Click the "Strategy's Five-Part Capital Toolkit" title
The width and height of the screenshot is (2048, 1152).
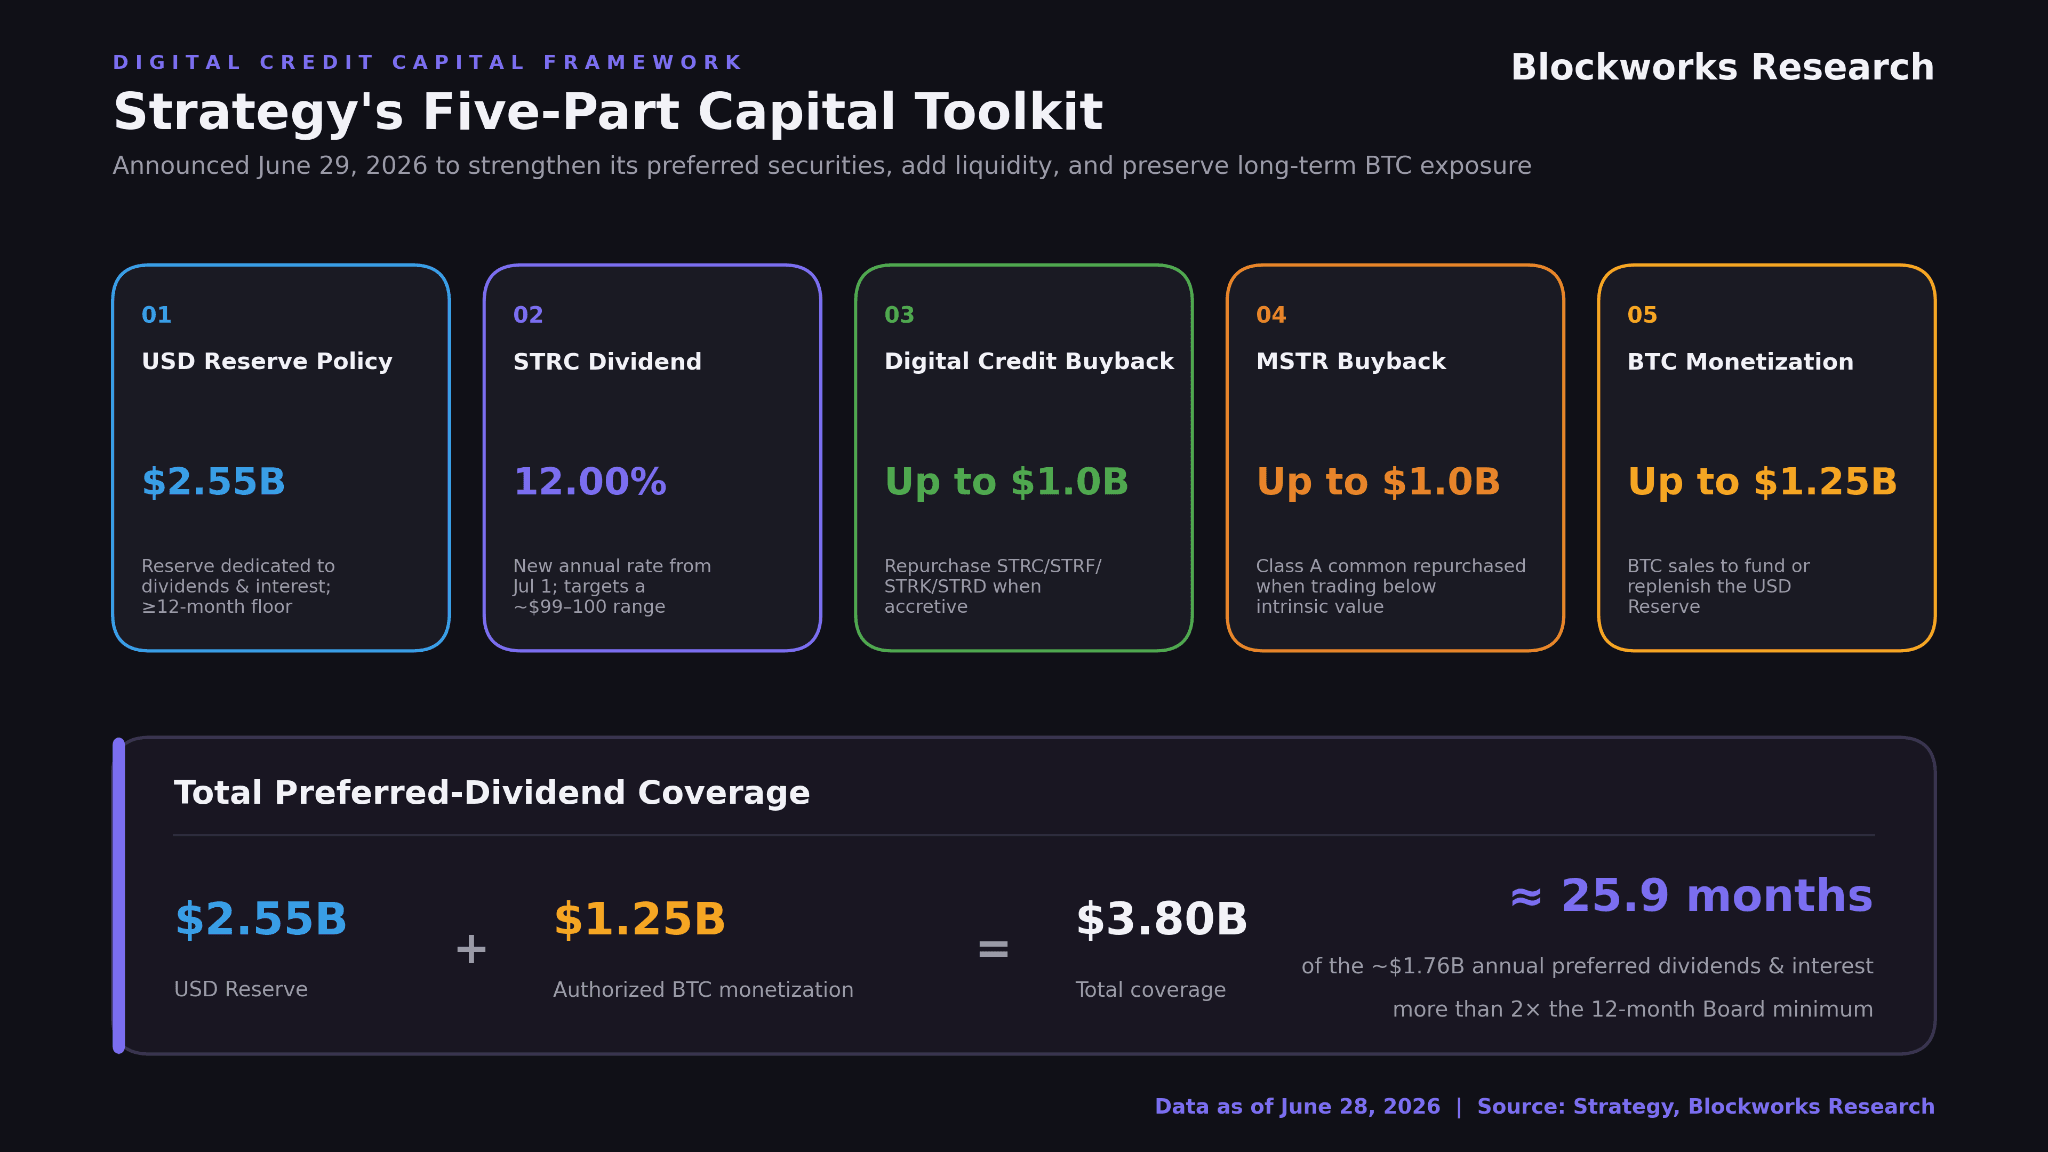pos(608,112)
